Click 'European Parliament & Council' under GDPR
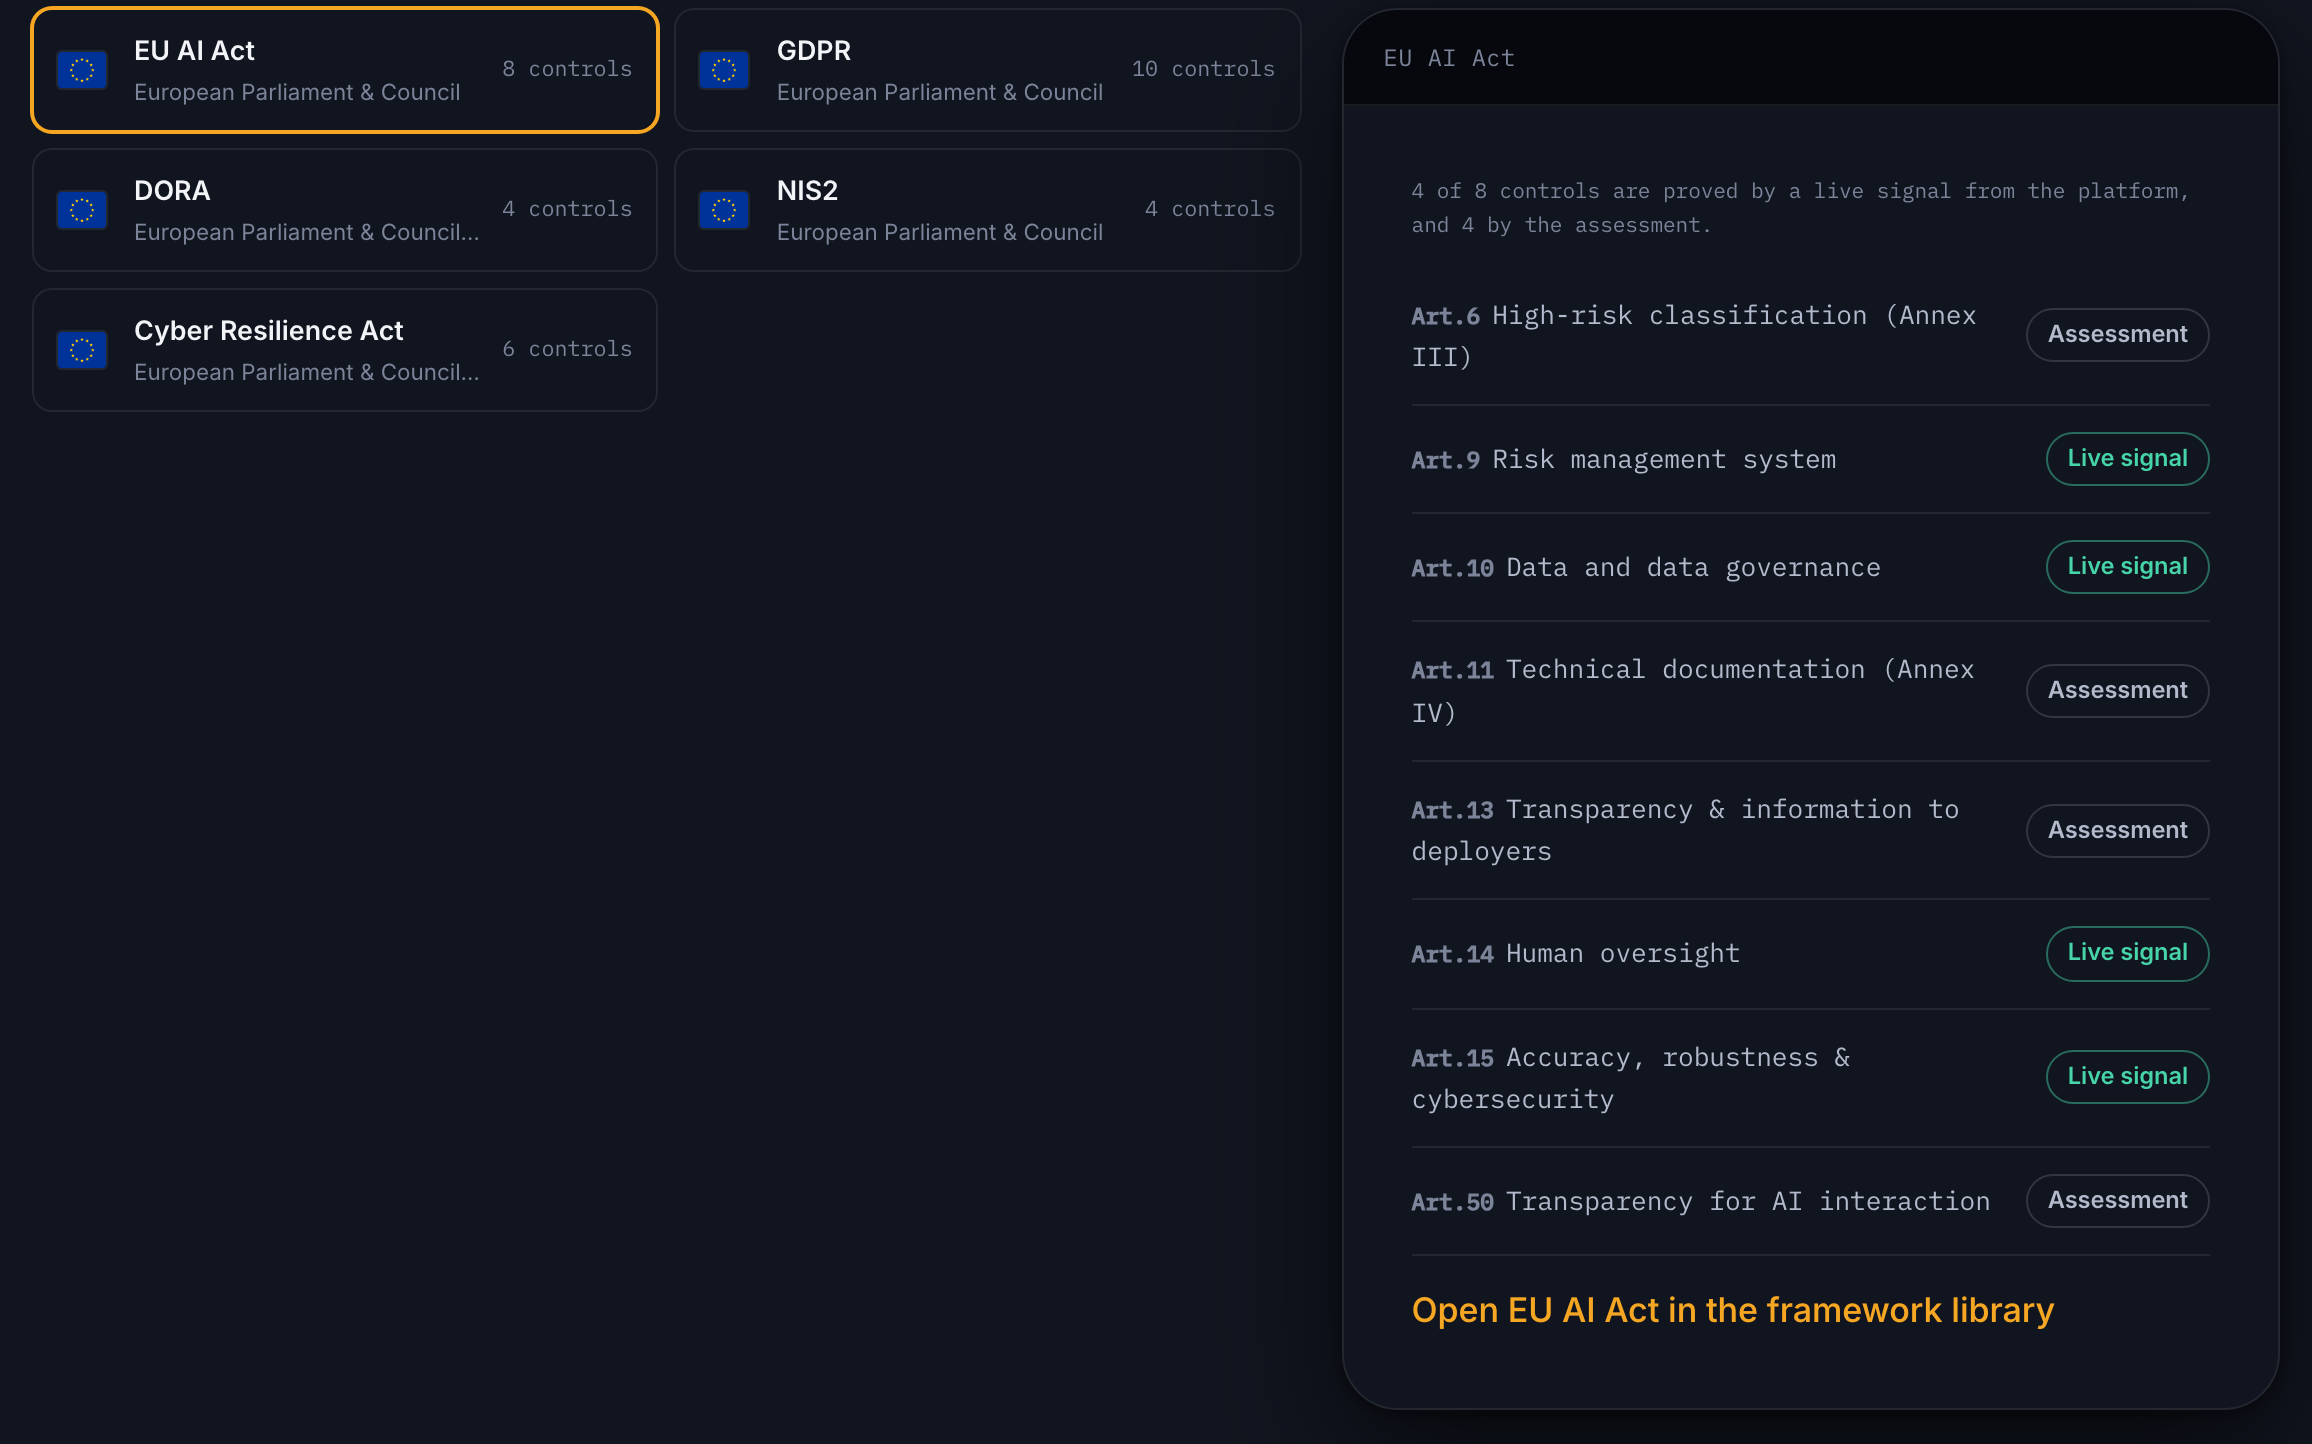The width and height of the screenshot is (2312, 1444). [x=940, y=92]
